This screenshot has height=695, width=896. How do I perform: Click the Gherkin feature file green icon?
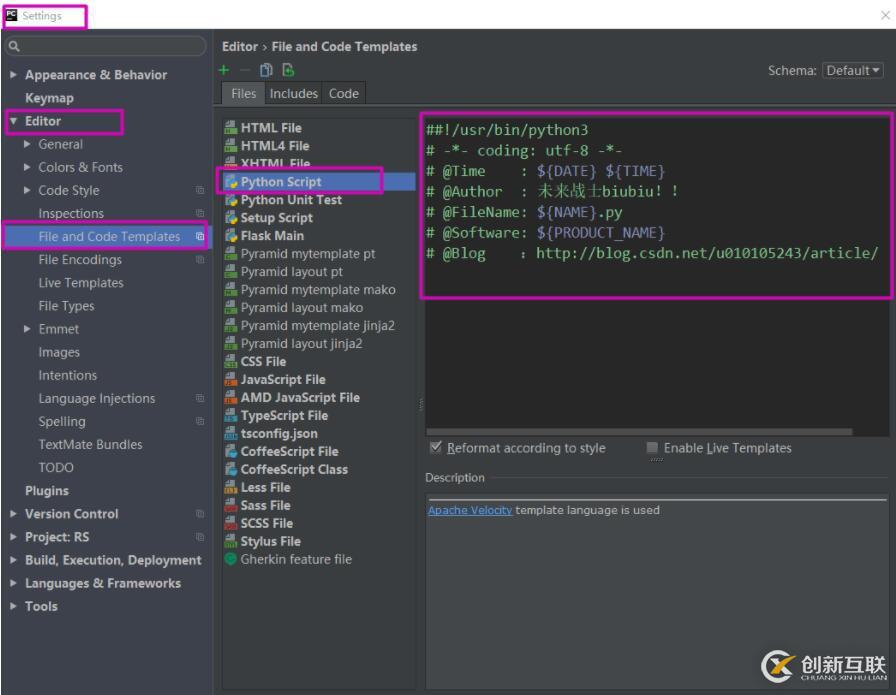(230, 560)
